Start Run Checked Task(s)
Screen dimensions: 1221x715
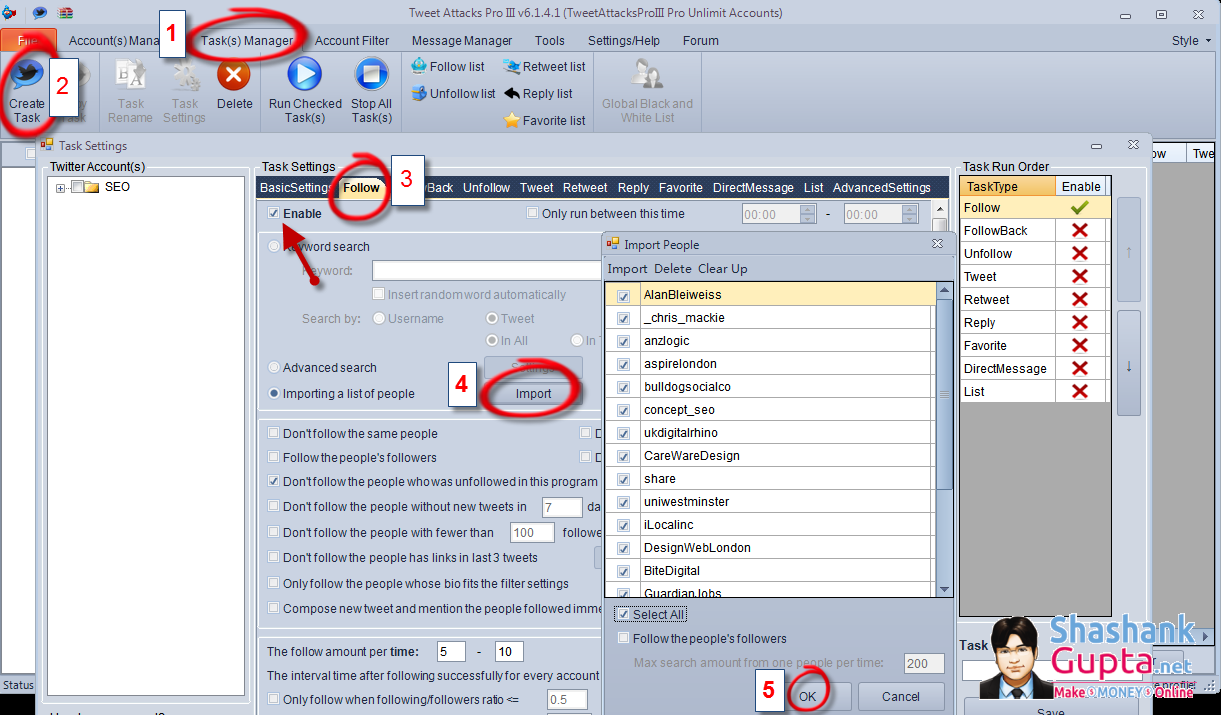coord(304,91)
